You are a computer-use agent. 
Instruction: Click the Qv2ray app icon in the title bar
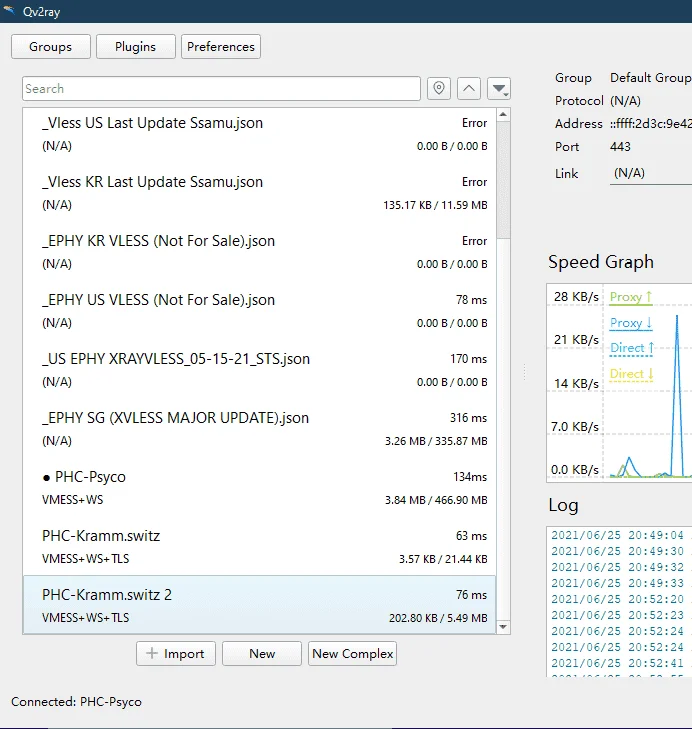coord(9,10)
